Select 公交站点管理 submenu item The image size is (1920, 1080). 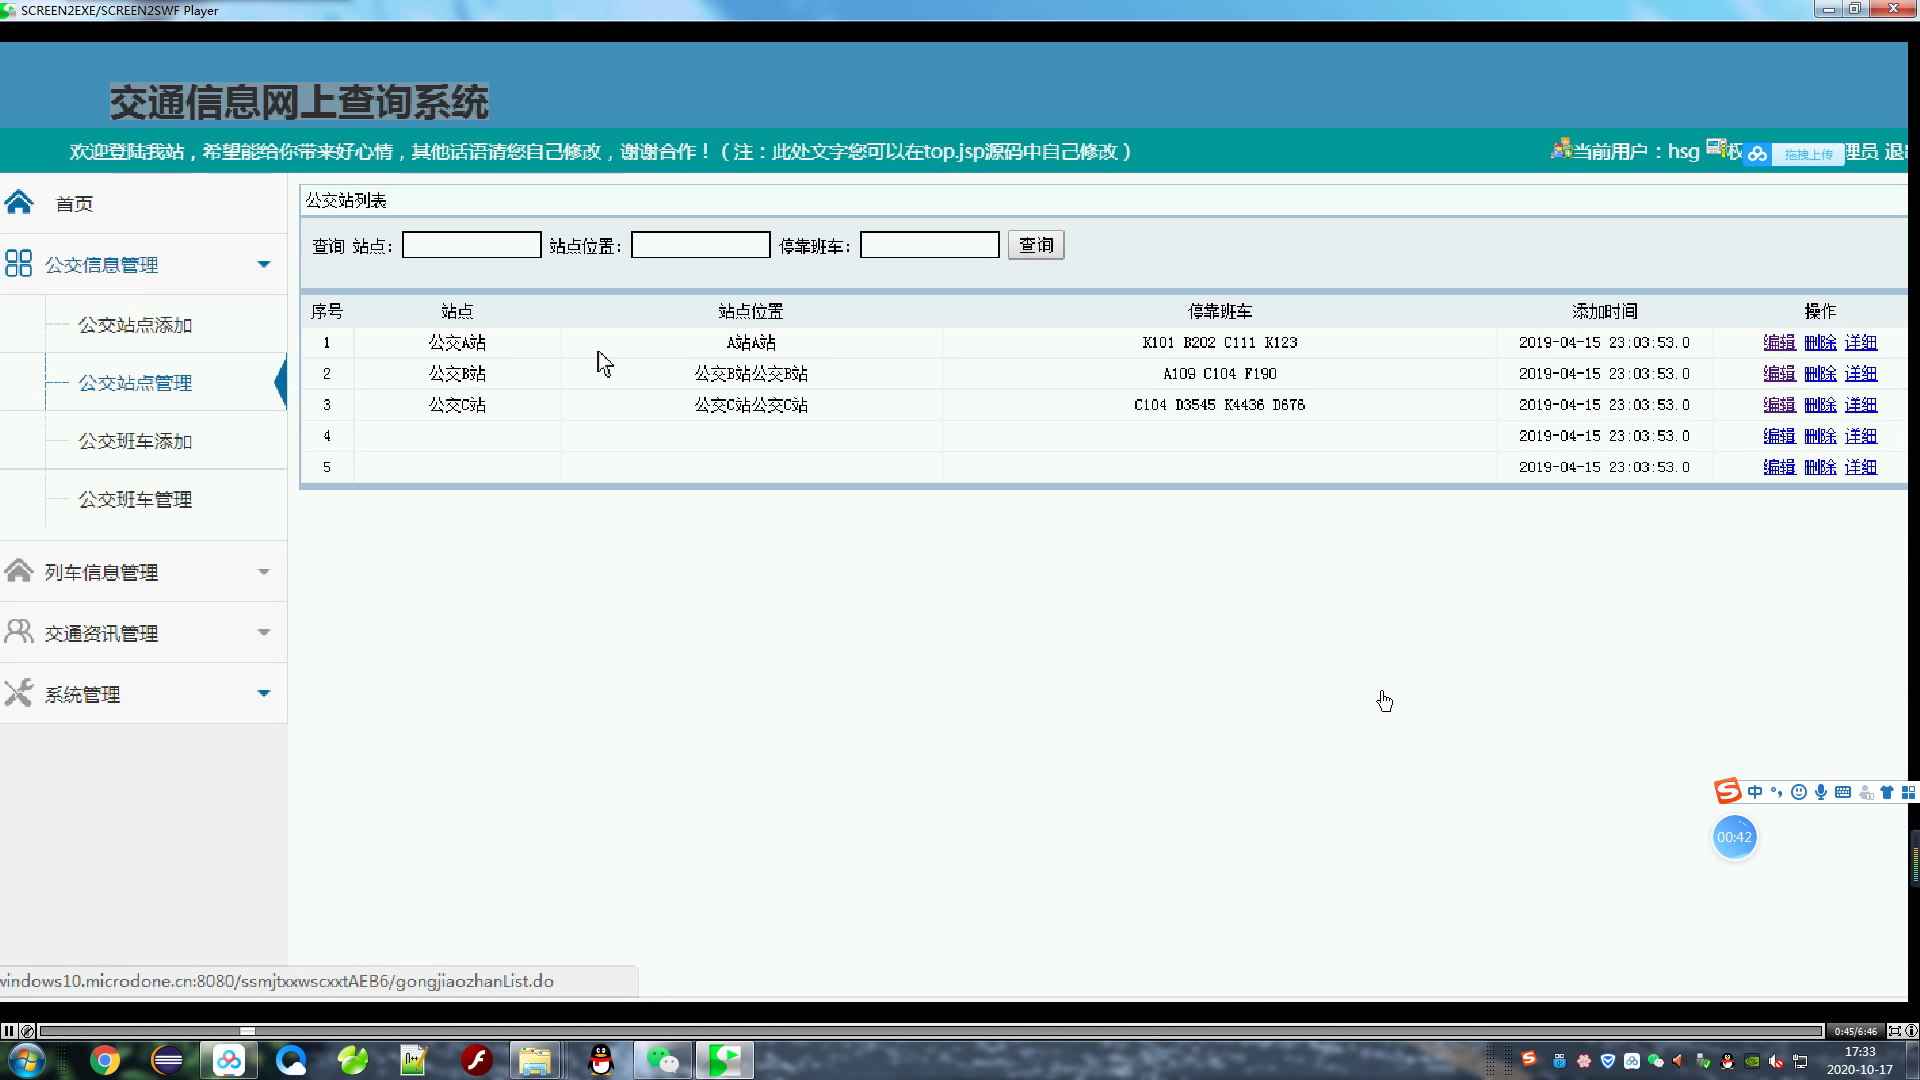click(x=135, y=383)
